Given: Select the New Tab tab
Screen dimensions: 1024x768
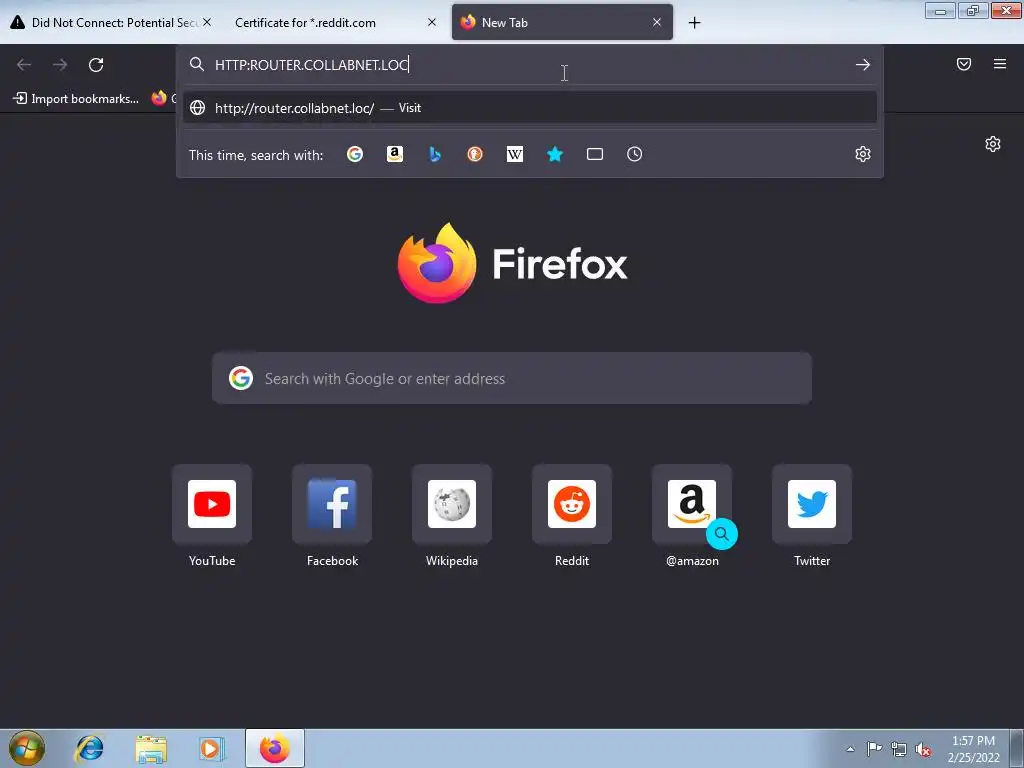Looking at the screenshot, I should 562,22.
